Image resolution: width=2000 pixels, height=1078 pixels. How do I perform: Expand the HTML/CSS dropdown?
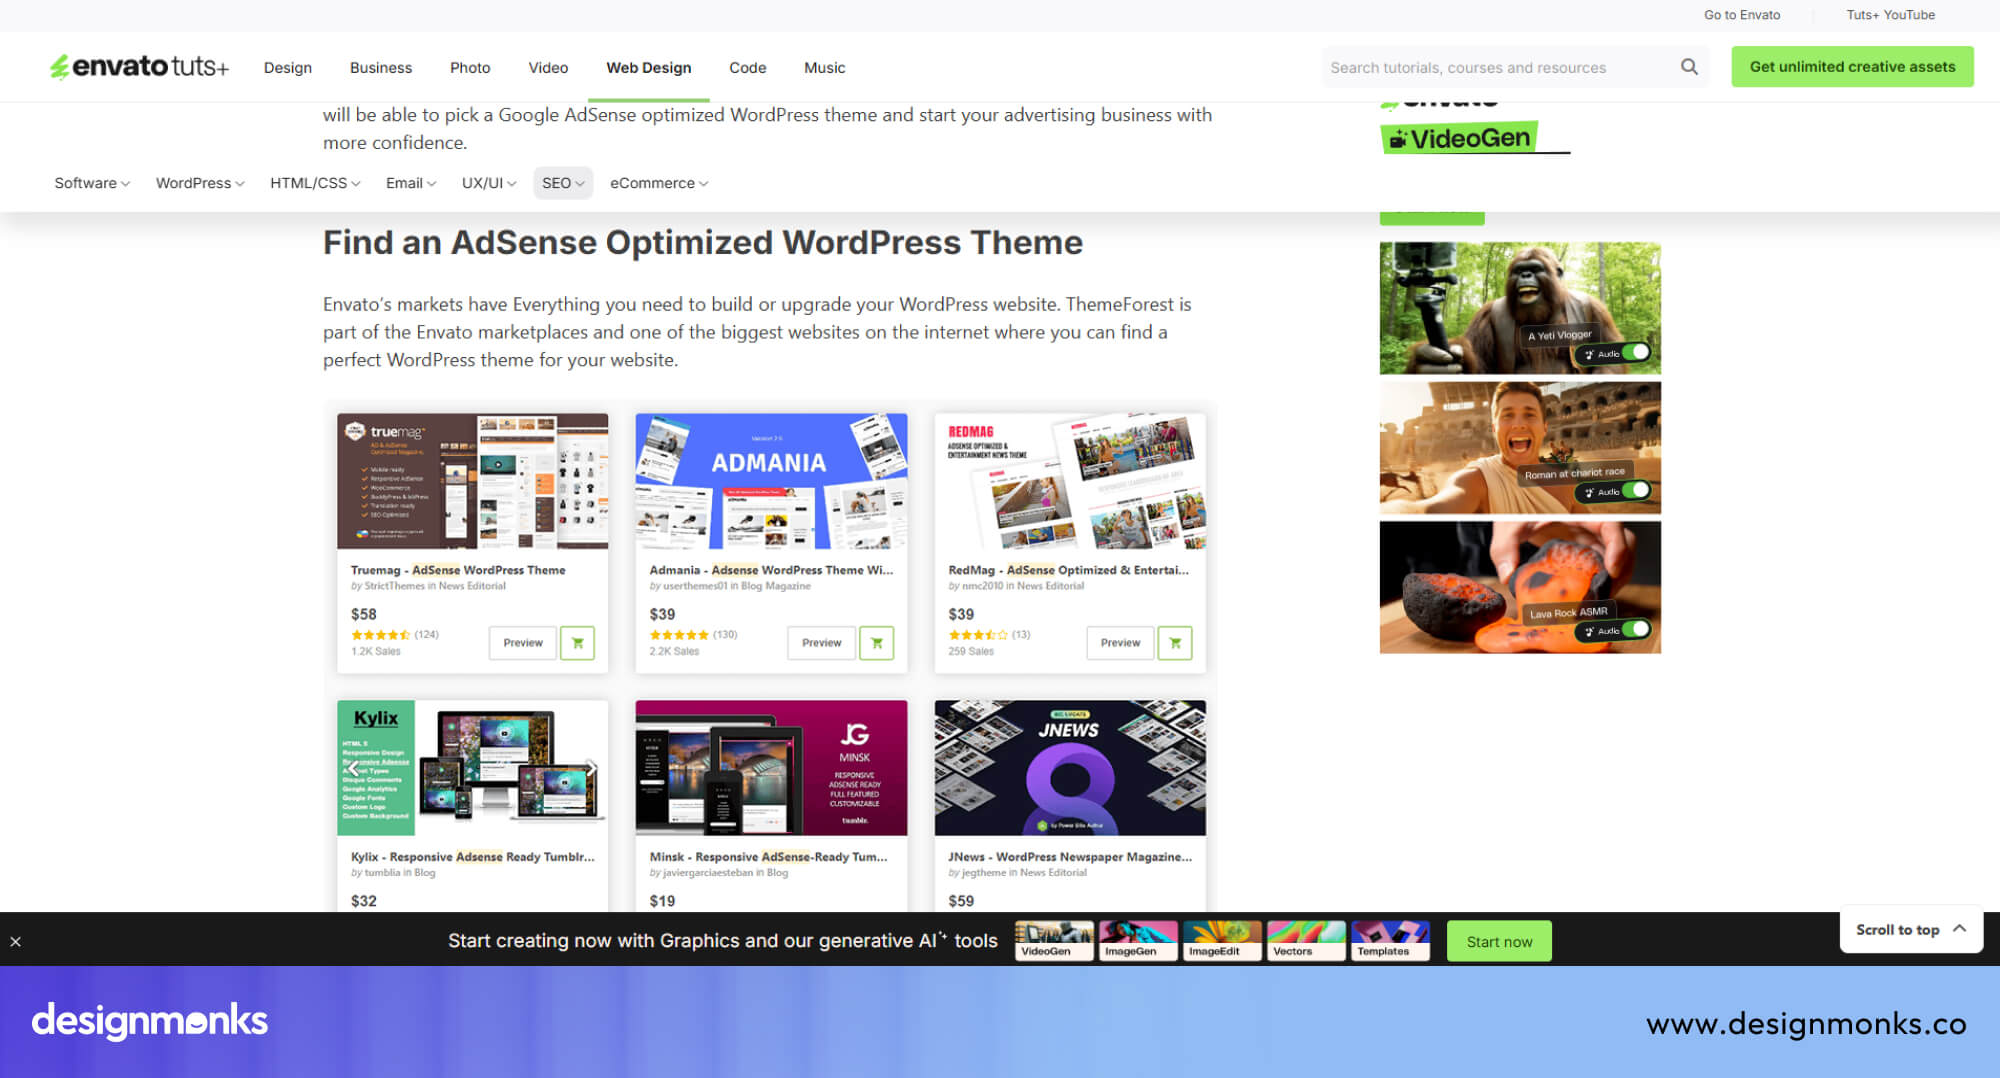315,183
